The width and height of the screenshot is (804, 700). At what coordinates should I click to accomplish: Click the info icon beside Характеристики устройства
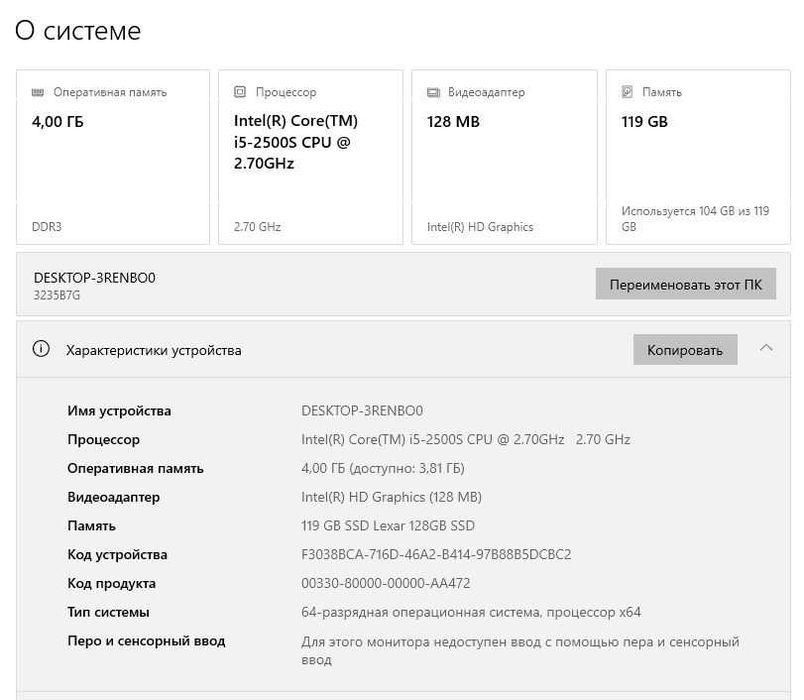coord(41,350)
